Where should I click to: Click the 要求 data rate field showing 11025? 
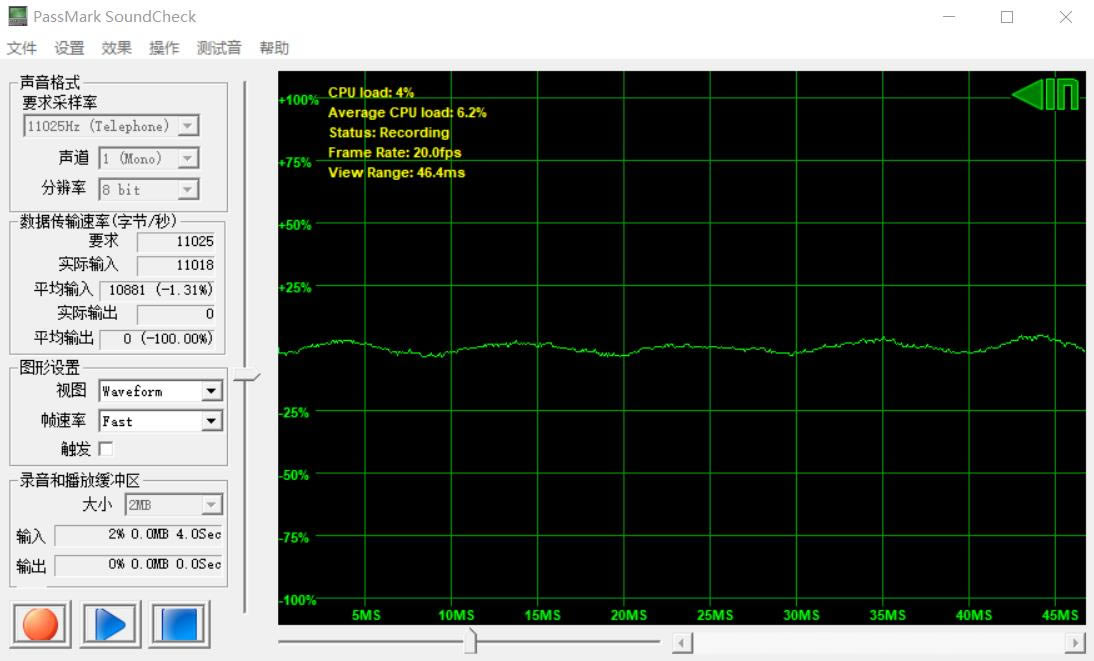176,242
